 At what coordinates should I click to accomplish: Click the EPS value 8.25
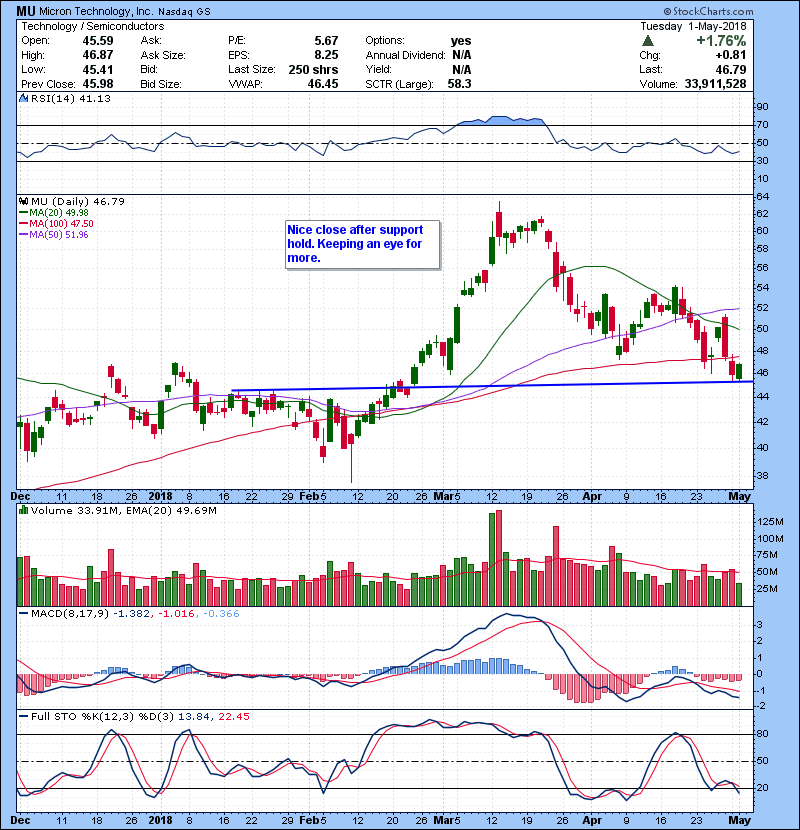(x=326, y=55)
